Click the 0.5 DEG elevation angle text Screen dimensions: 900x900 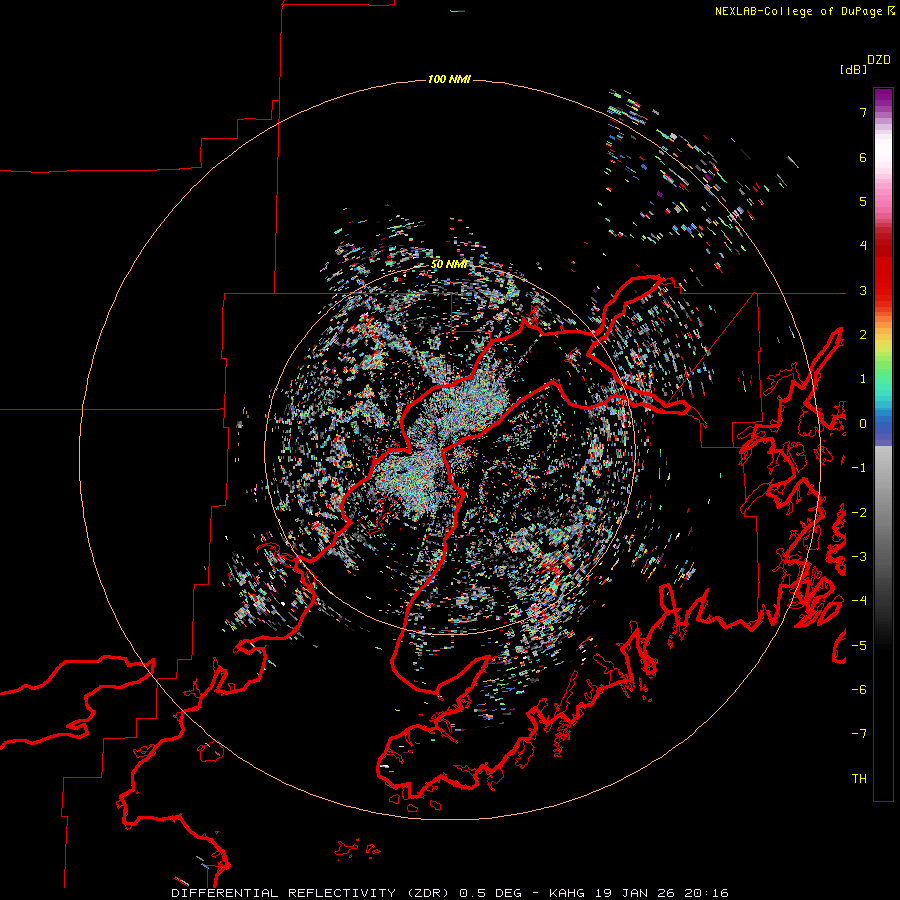point(491,893)
